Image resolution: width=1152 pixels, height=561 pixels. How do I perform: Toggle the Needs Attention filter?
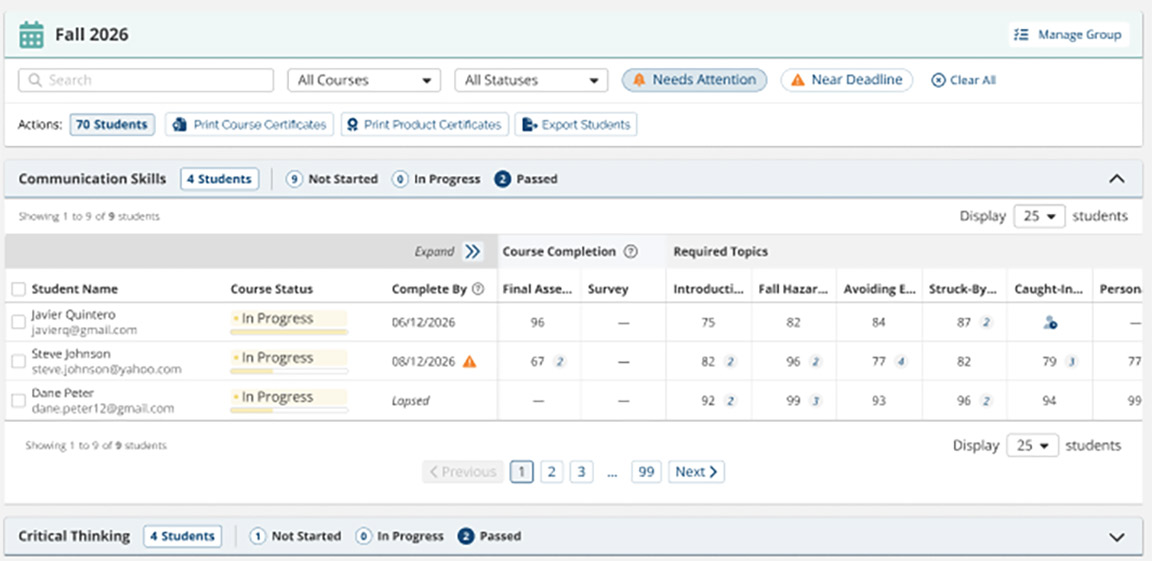coord(694,80)
